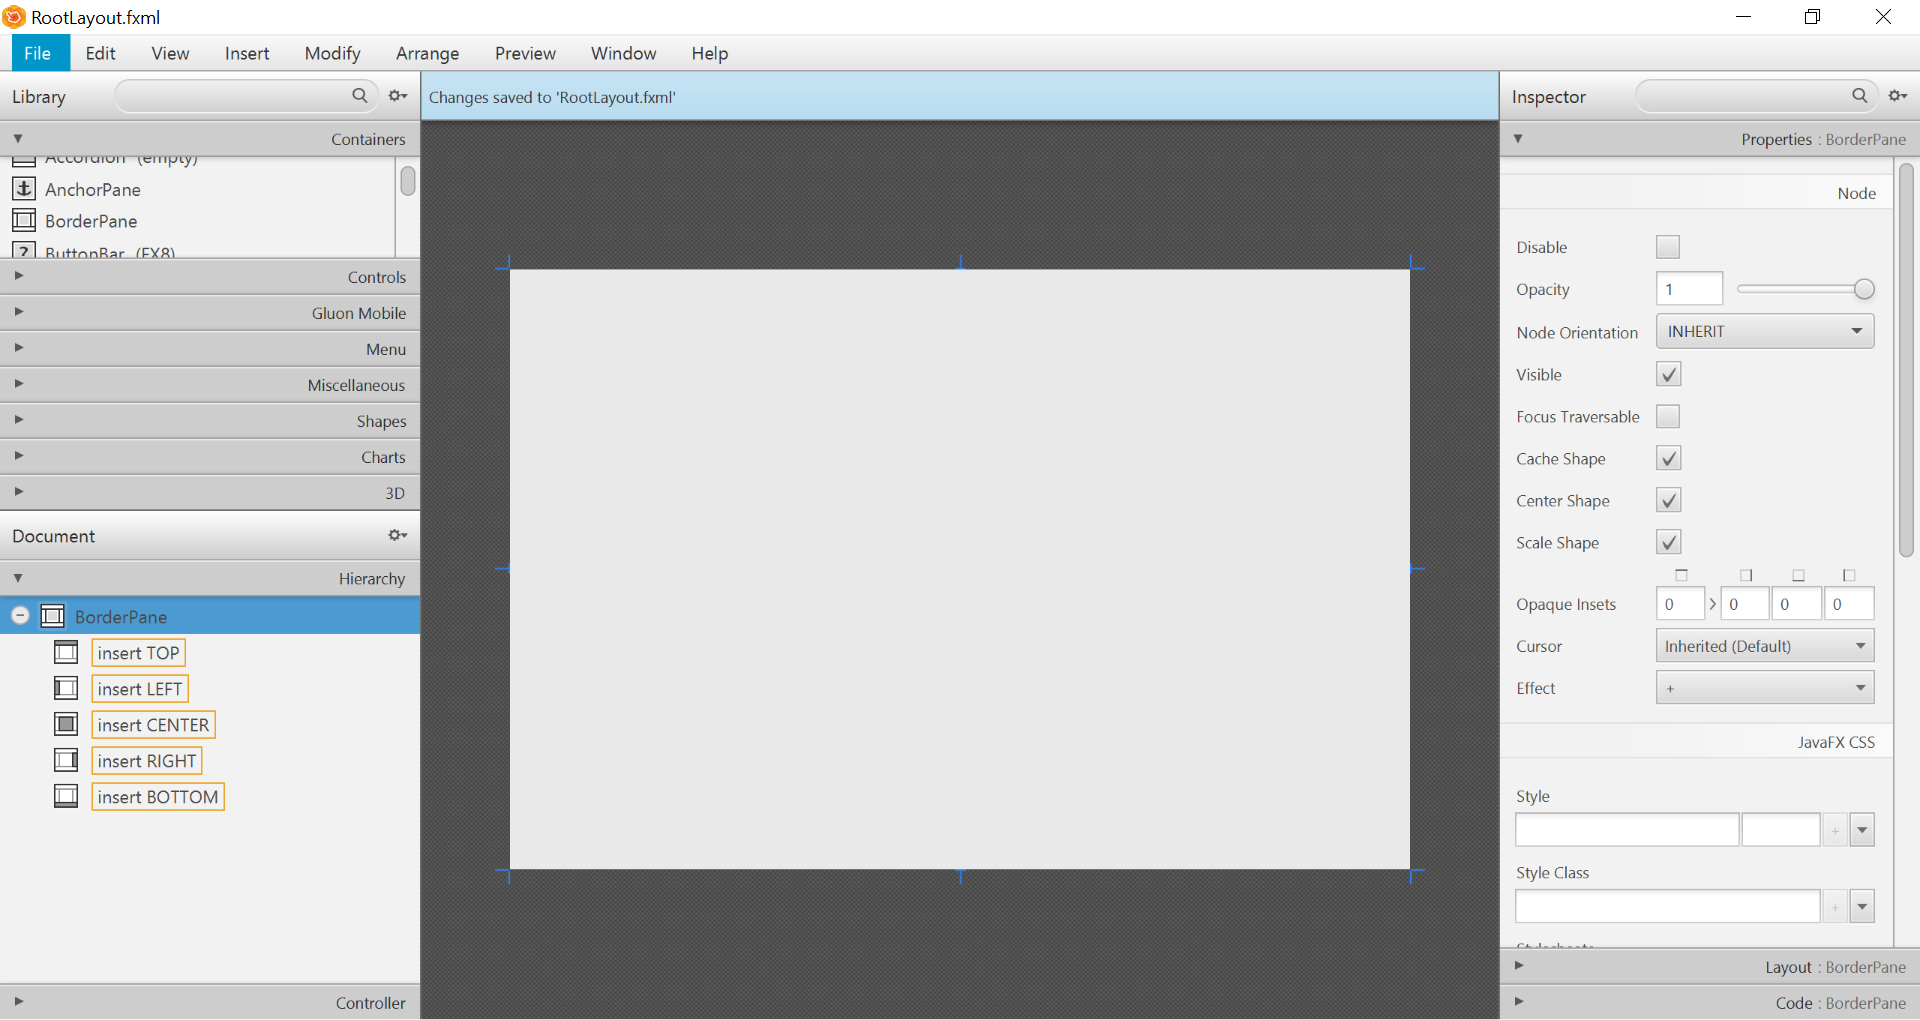This screenshot has height=1020, width=1920.
Task: Click the insert CENTER placeholder icon
Action: (x=66, y=724)
